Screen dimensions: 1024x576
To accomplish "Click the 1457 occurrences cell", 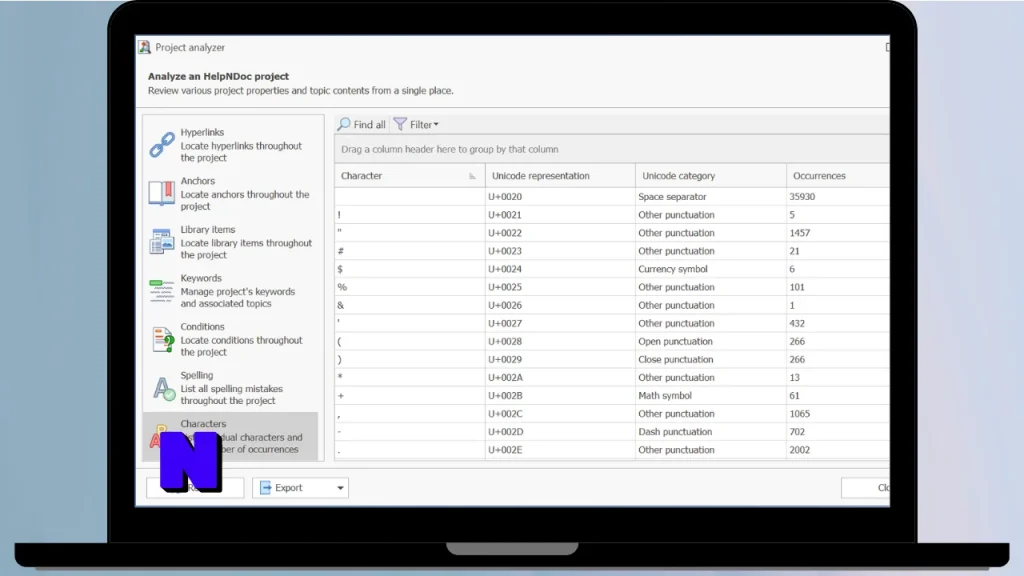I will click(x=838, y=232).
